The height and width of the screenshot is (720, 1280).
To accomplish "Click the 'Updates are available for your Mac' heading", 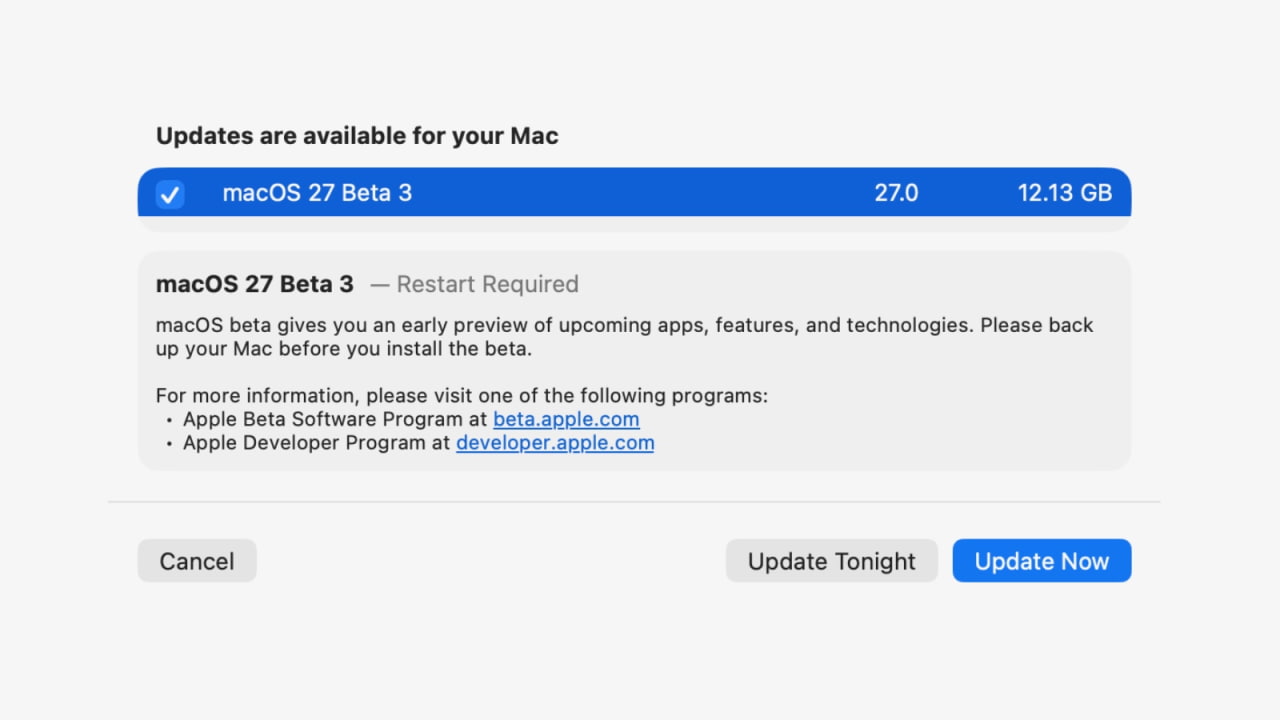I will [357, 136].
